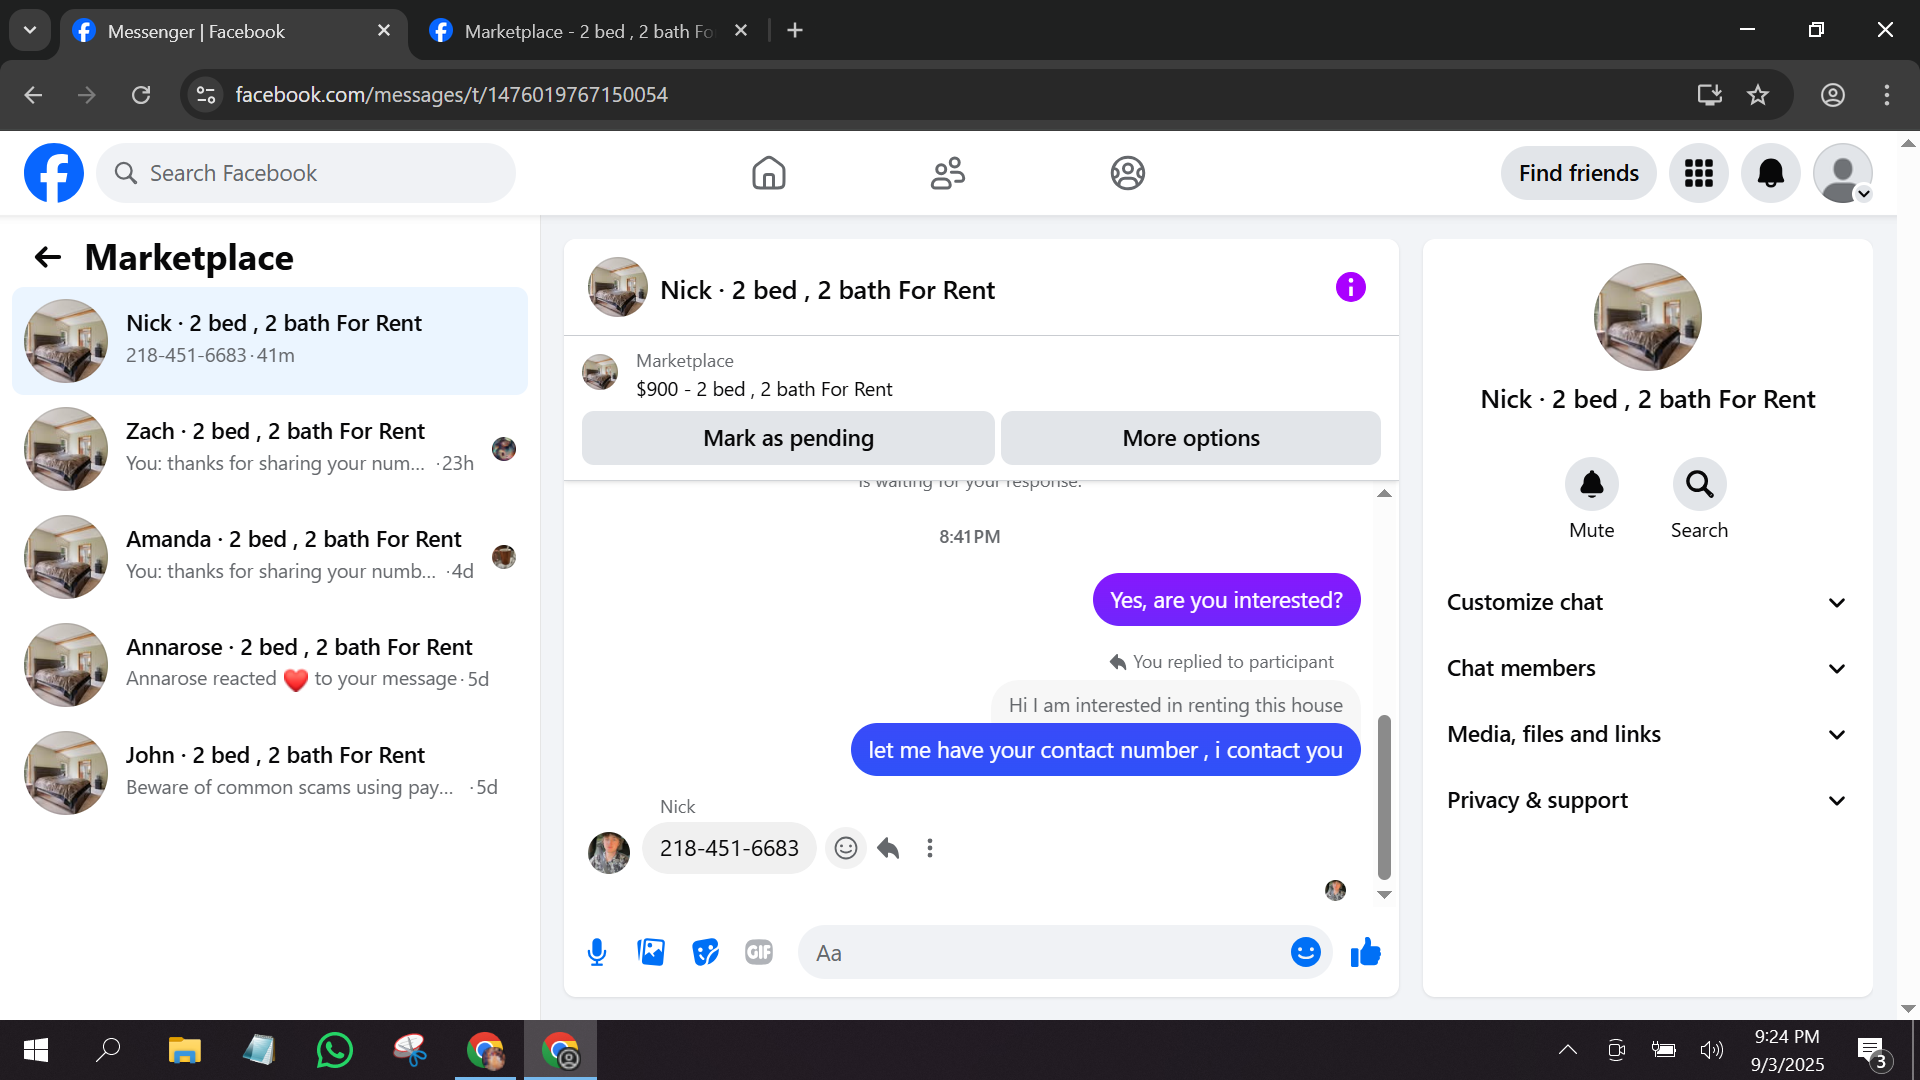
Task: Click the address bar URL
Action: [x=452, y=95]
